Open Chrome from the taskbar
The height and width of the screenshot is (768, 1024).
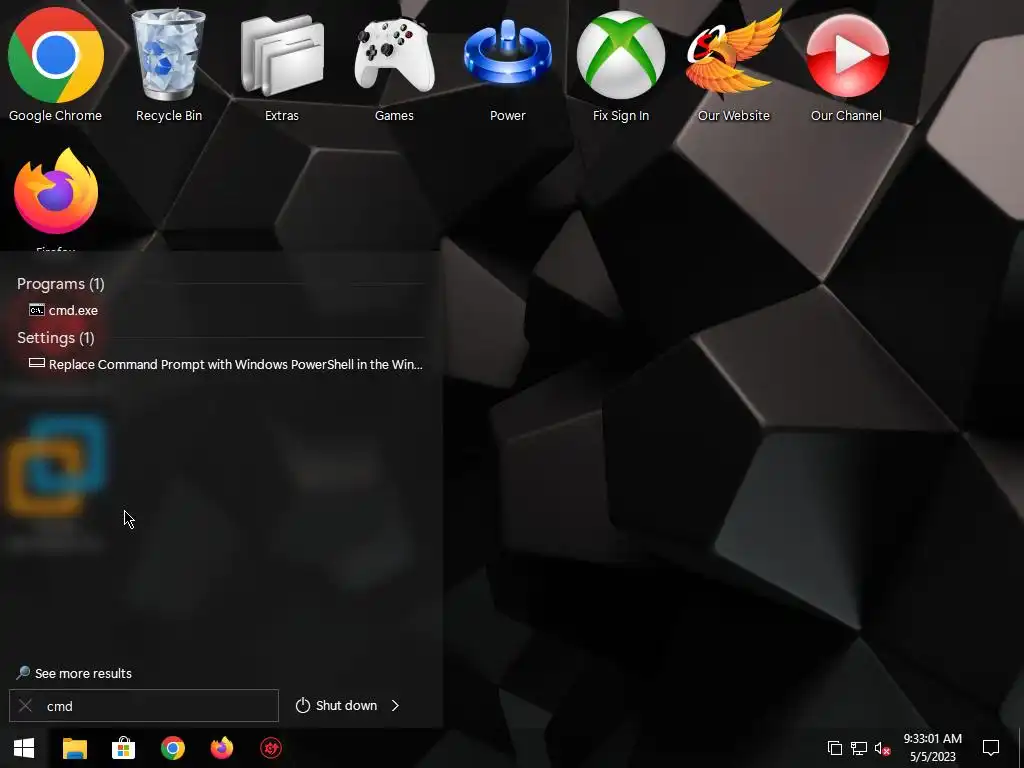(x=173, y=748)
